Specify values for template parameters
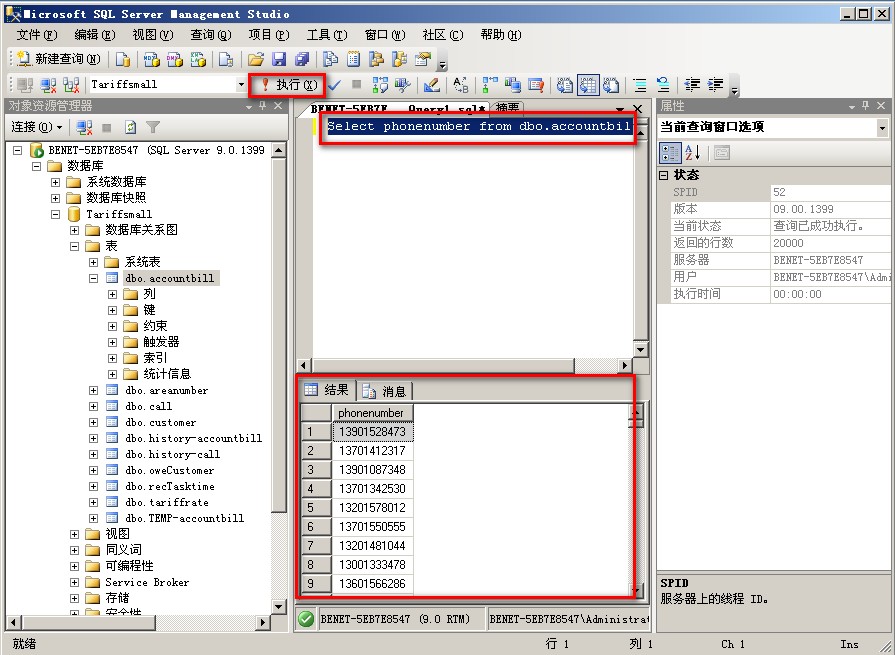 [x=460, y=85]
